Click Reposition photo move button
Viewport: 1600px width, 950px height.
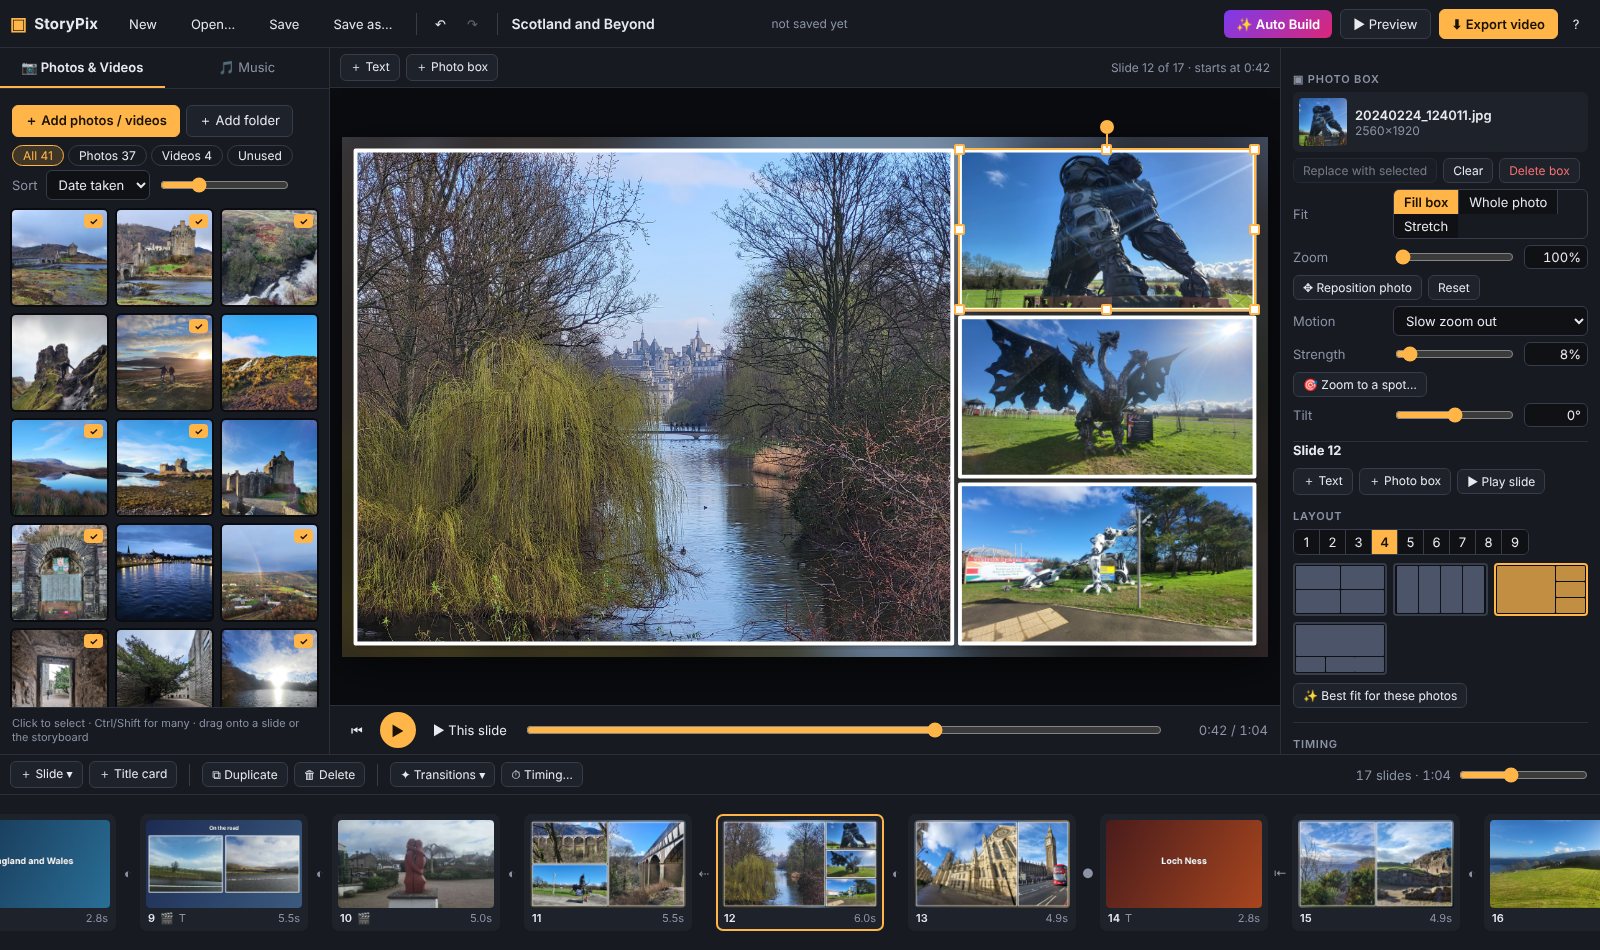pyautogui.click(x=1357, y=288)
